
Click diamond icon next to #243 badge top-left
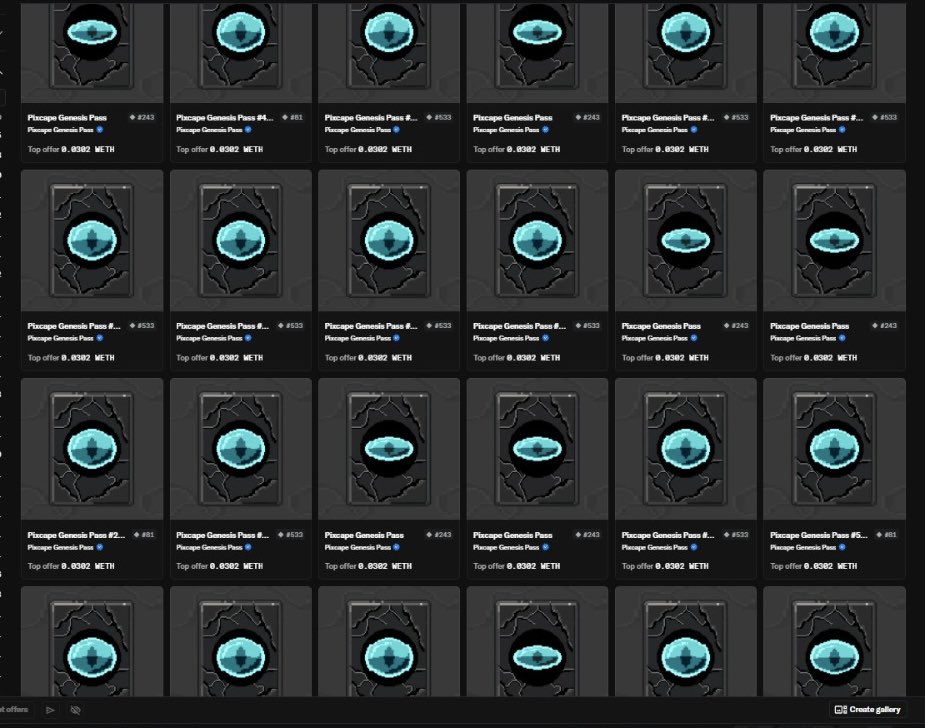click(x=133, y=117)
